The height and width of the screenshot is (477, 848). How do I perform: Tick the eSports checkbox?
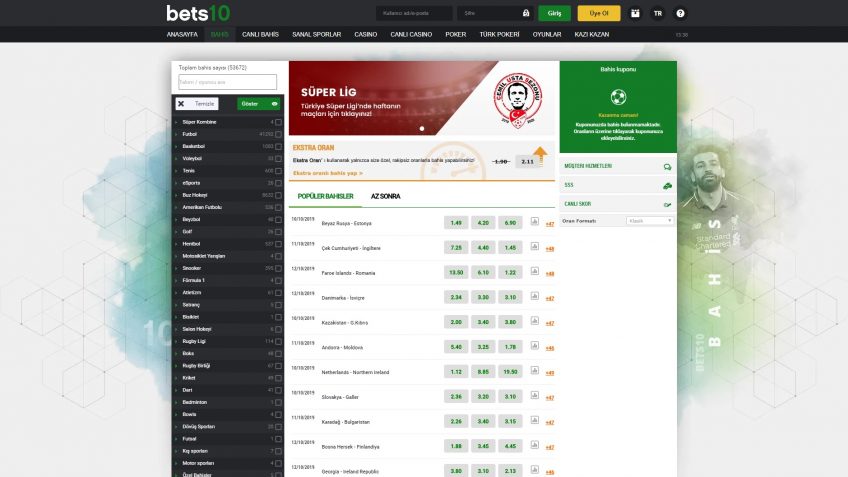coord(279,183)
